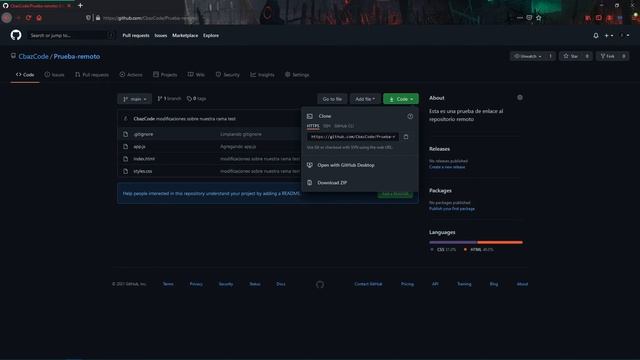Bookmark this page with star icon
Viewport: 640px width, 360px height.
click(539, 18)
